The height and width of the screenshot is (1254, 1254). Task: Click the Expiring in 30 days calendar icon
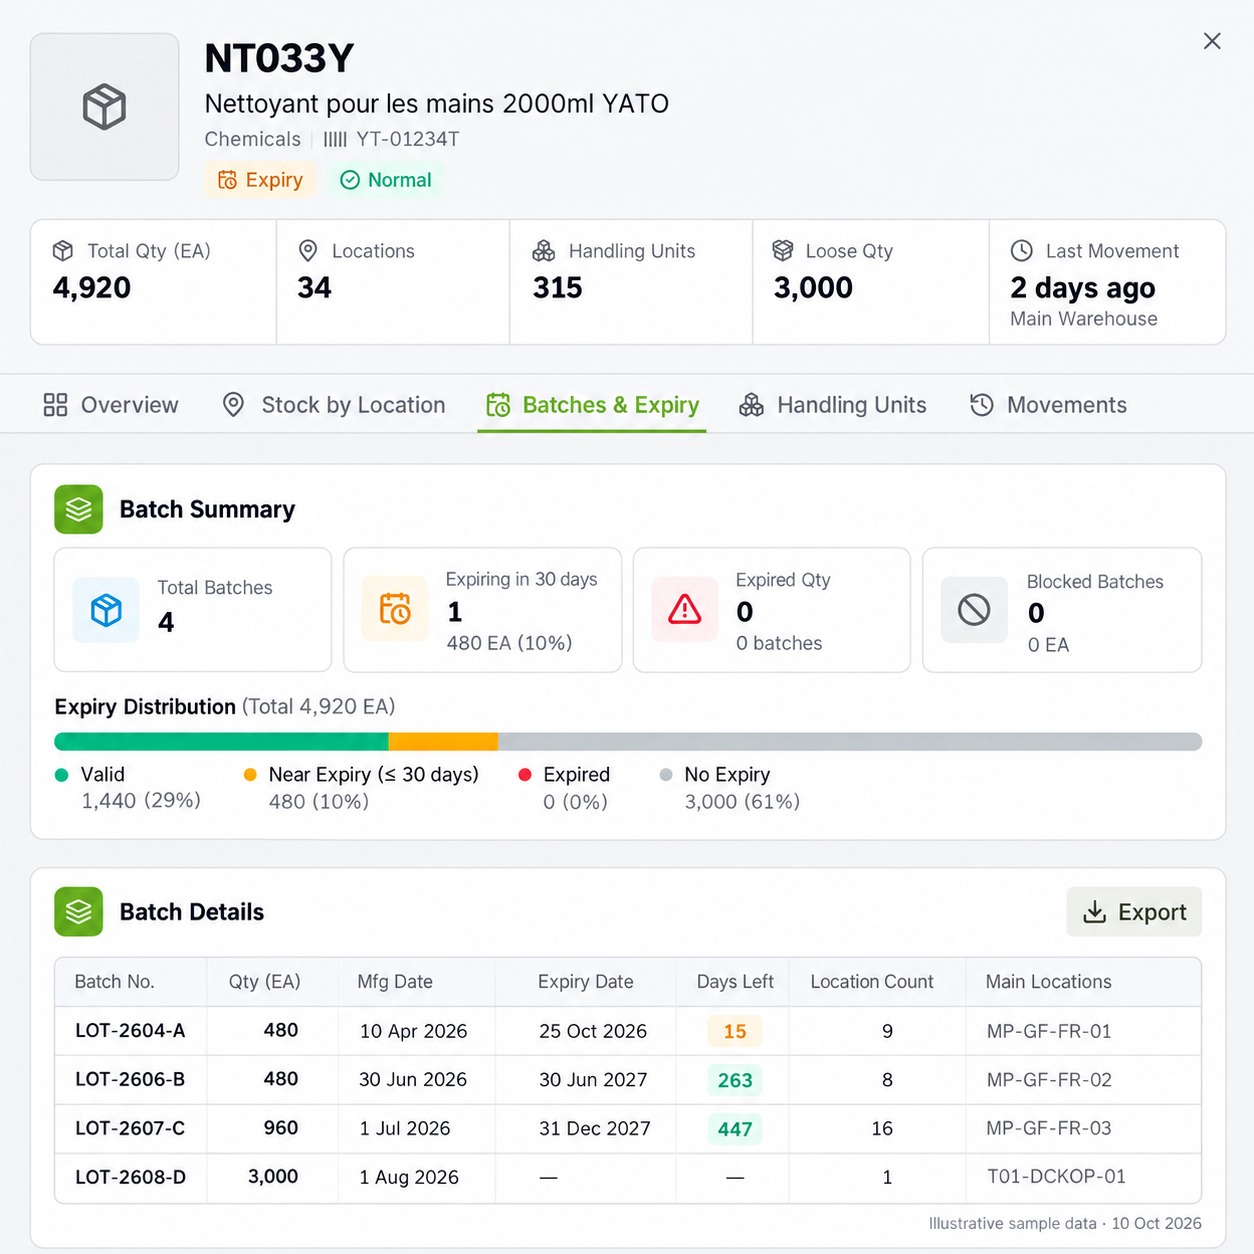pos(395,609)
